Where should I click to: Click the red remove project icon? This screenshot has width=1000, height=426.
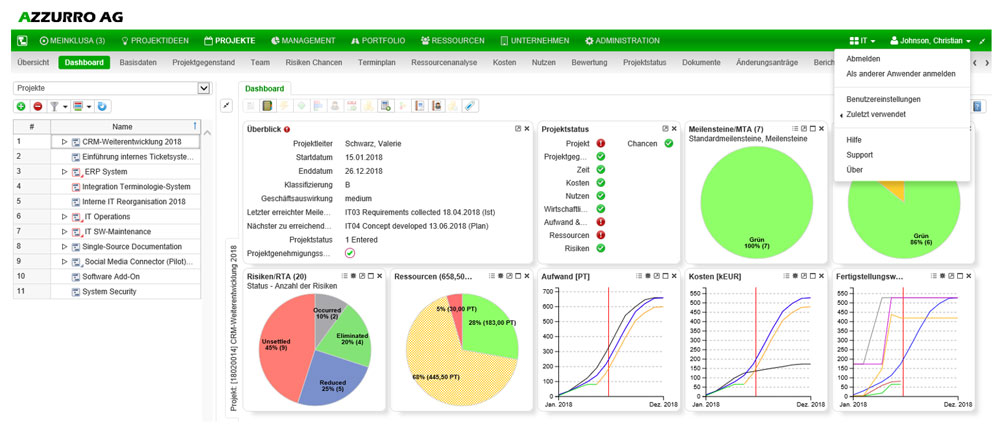coord(37,106)
